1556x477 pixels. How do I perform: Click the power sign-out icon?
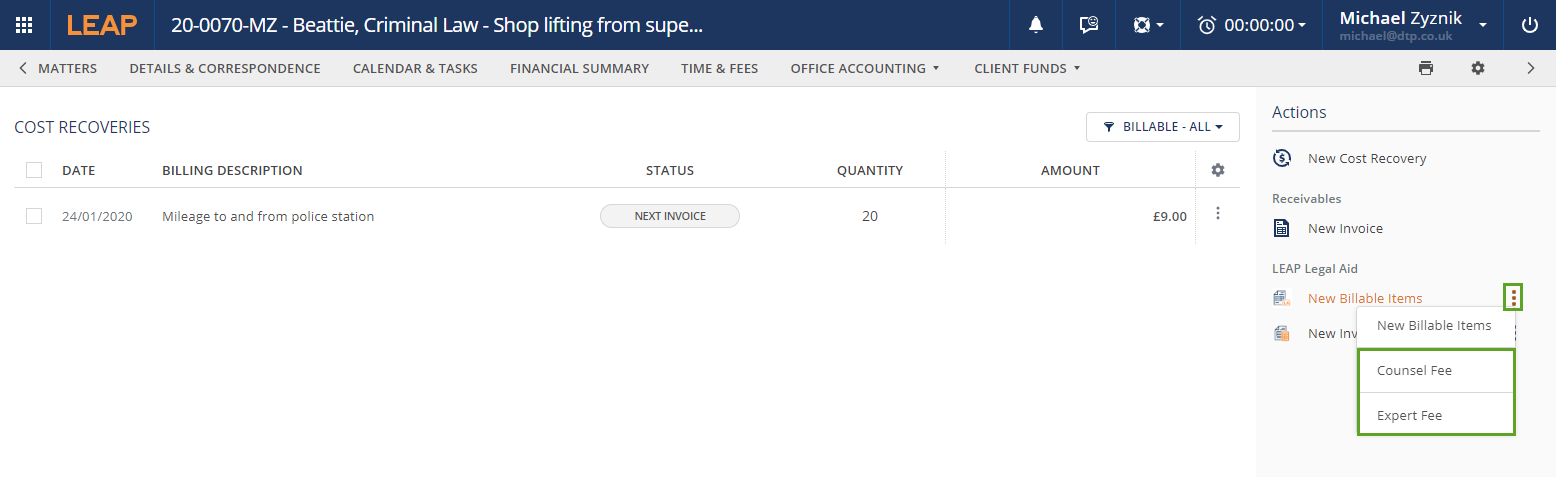(x=1529, y=25)
